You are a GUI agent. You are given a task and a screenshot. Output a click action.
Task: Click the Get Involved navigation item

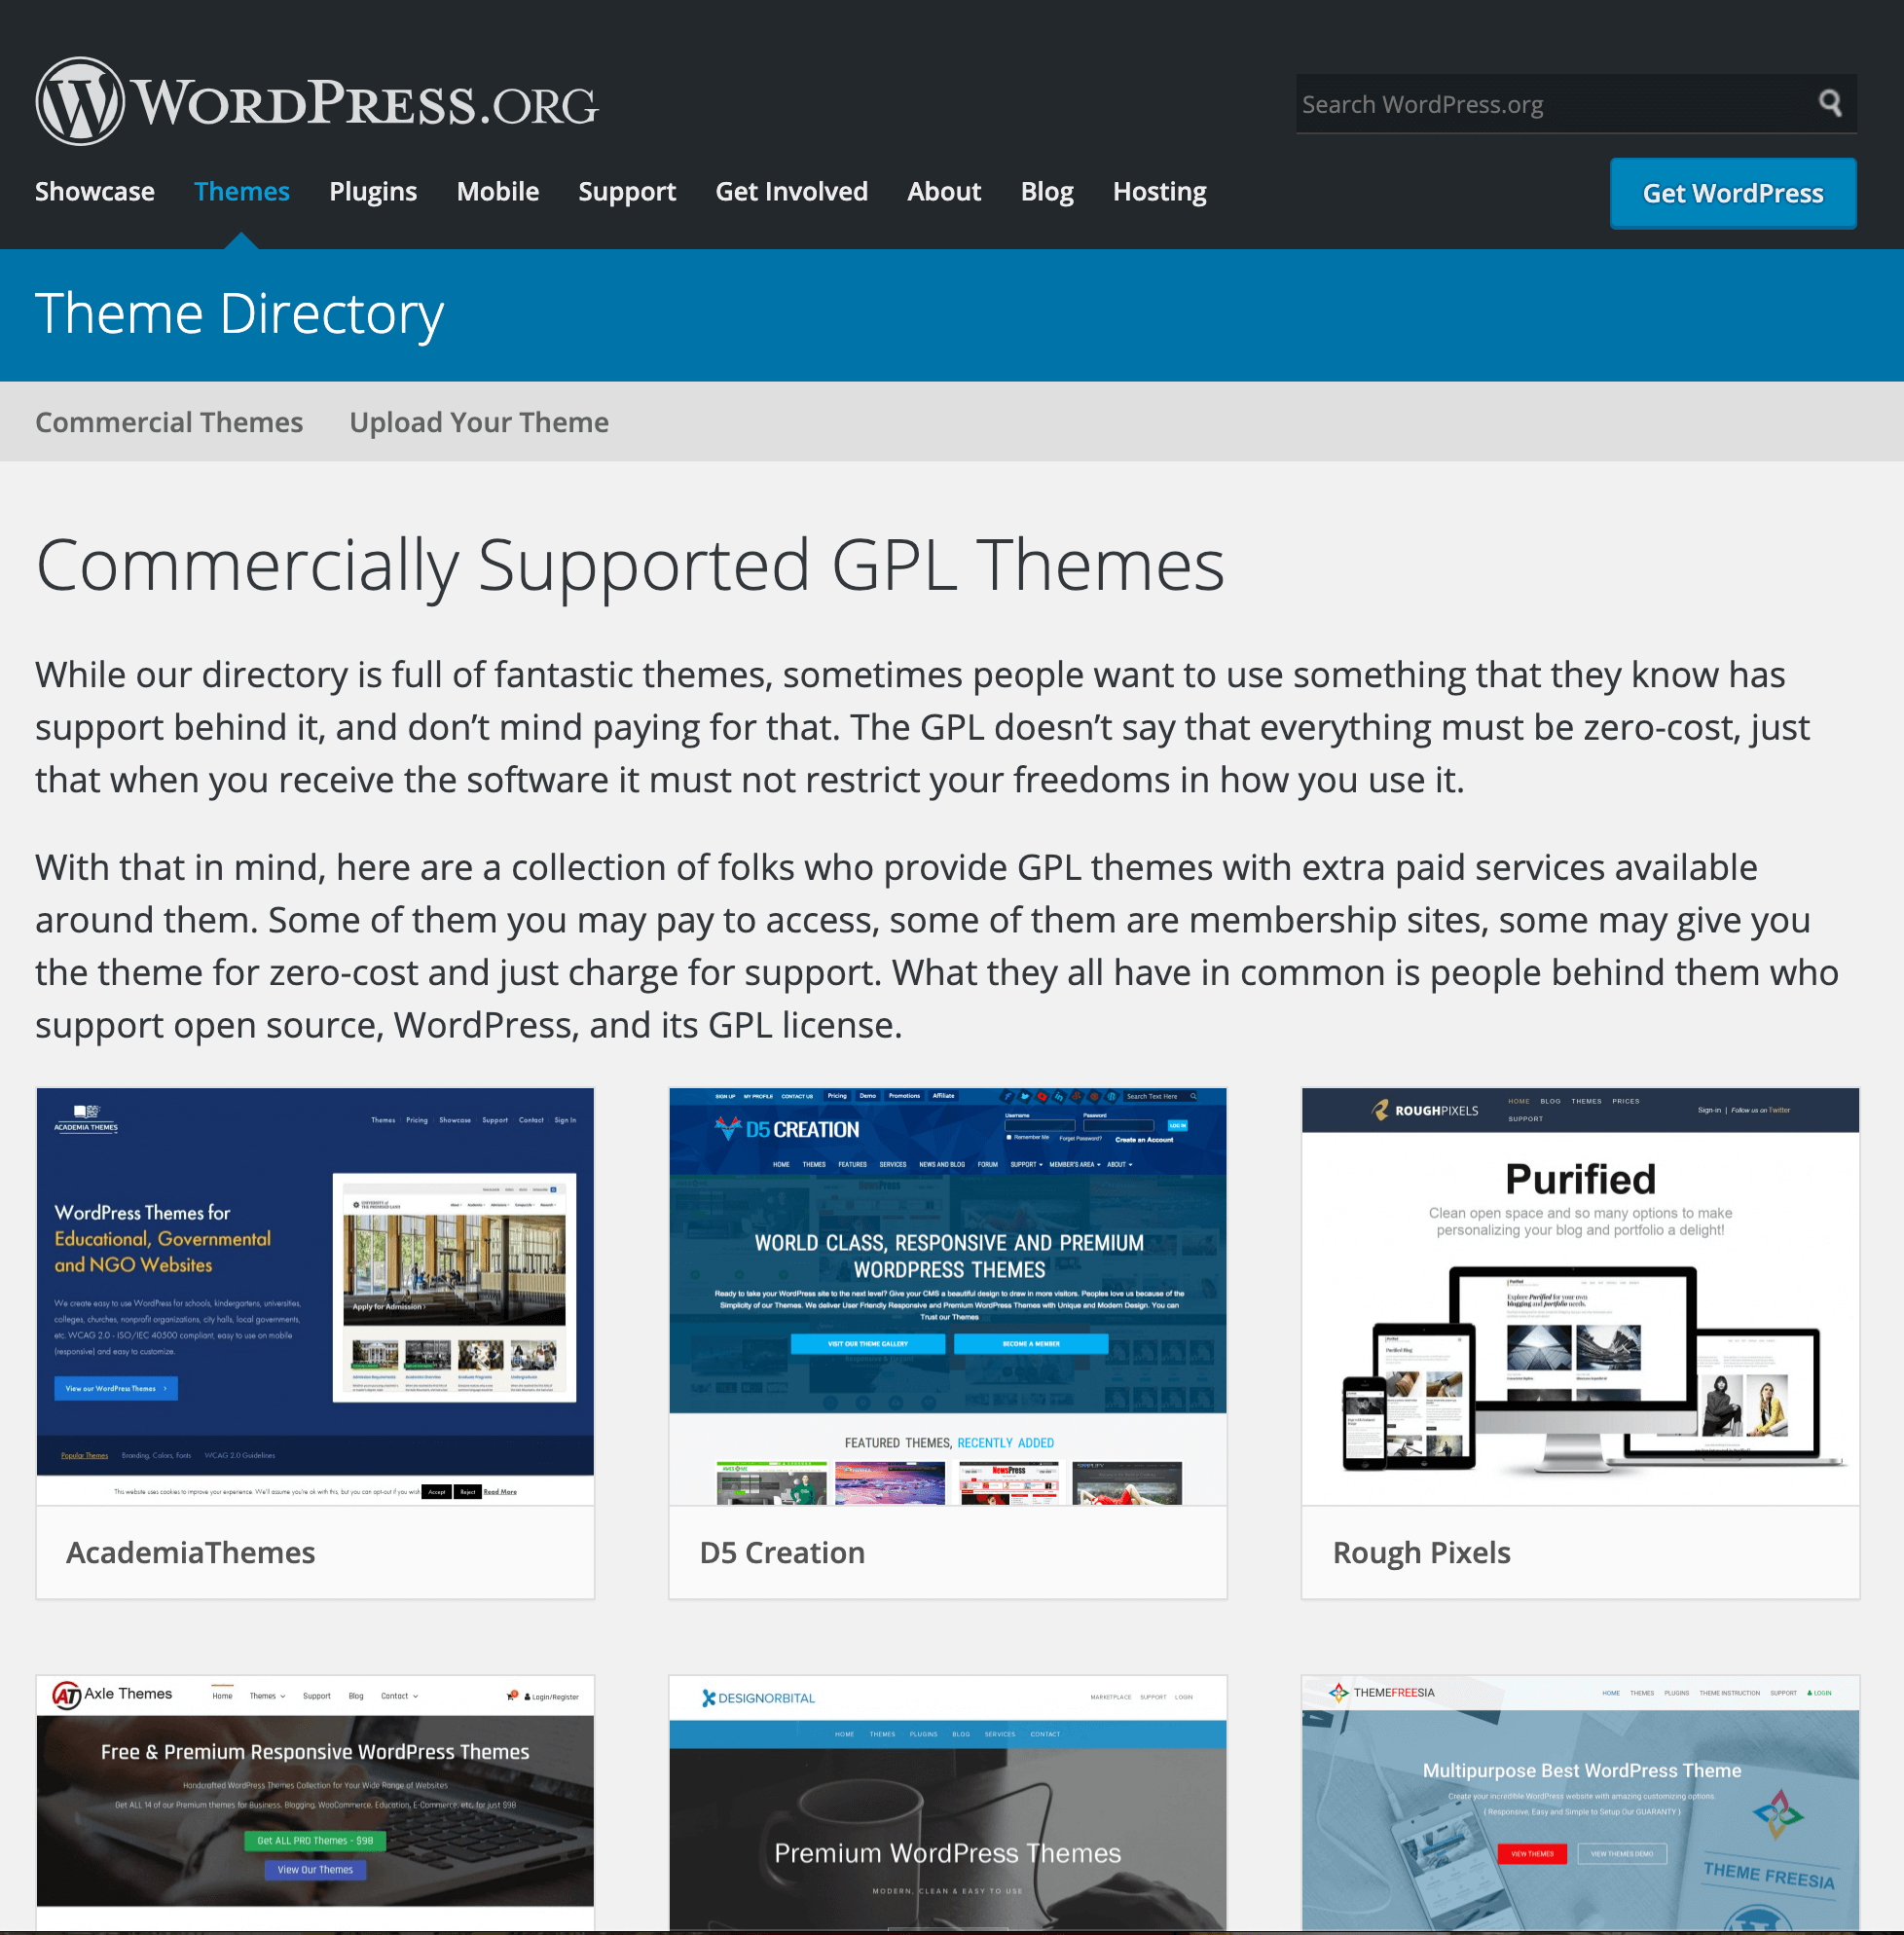(x=791, y=192)
